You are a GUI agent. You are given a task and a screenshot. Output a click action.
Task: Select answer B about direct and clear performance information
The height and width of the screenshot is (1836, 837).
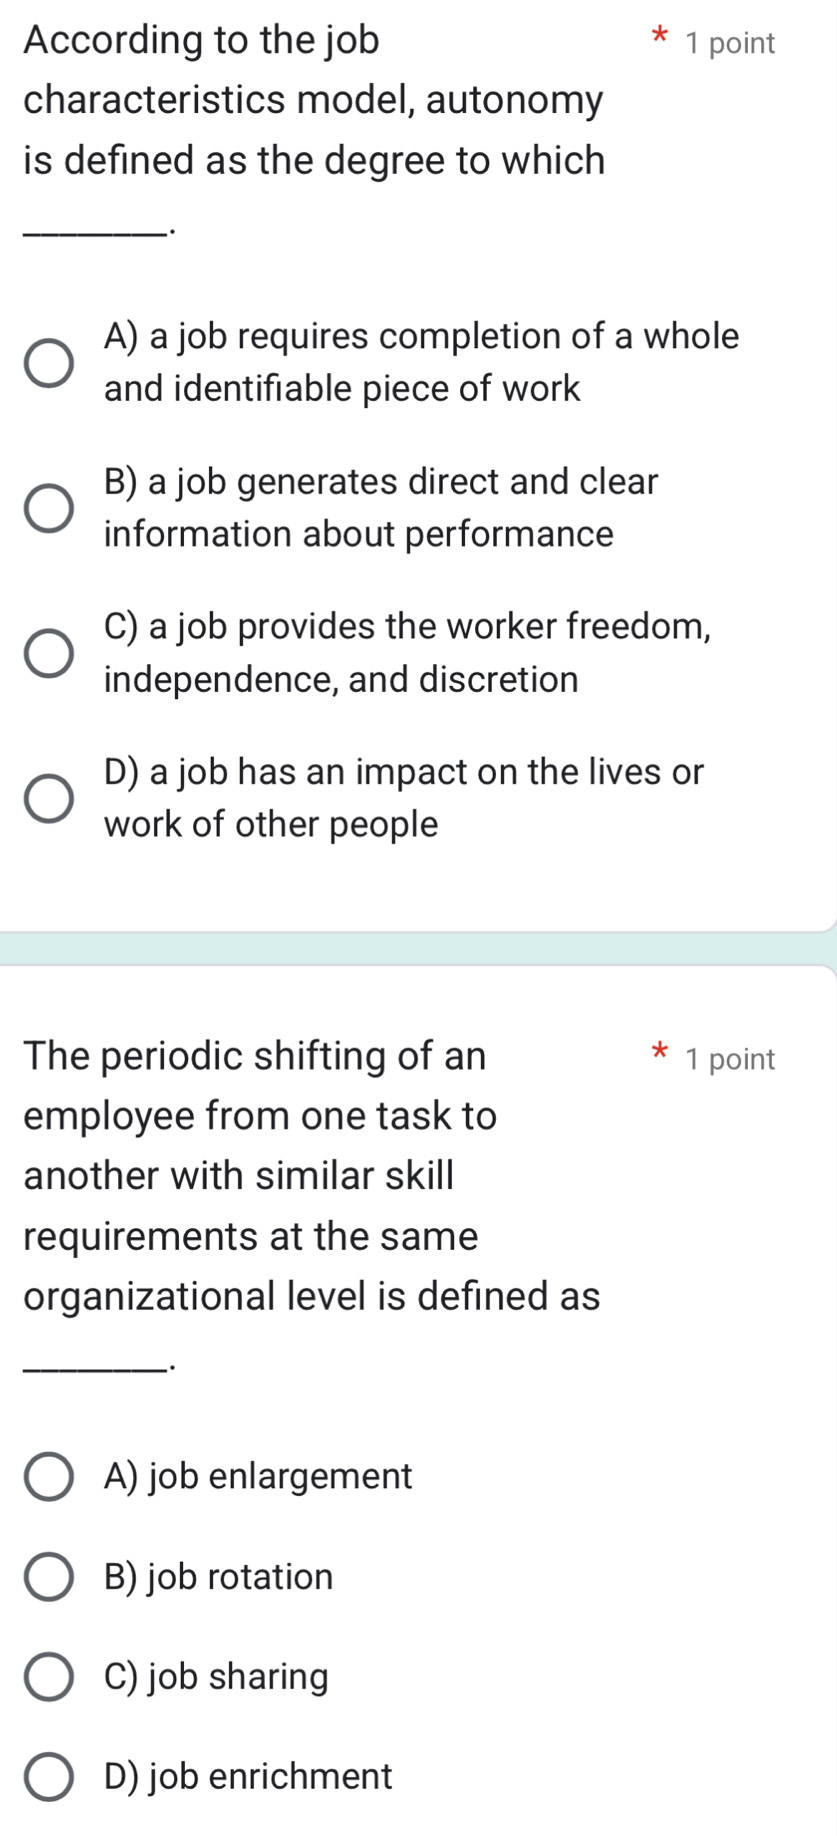coord(47,509)
